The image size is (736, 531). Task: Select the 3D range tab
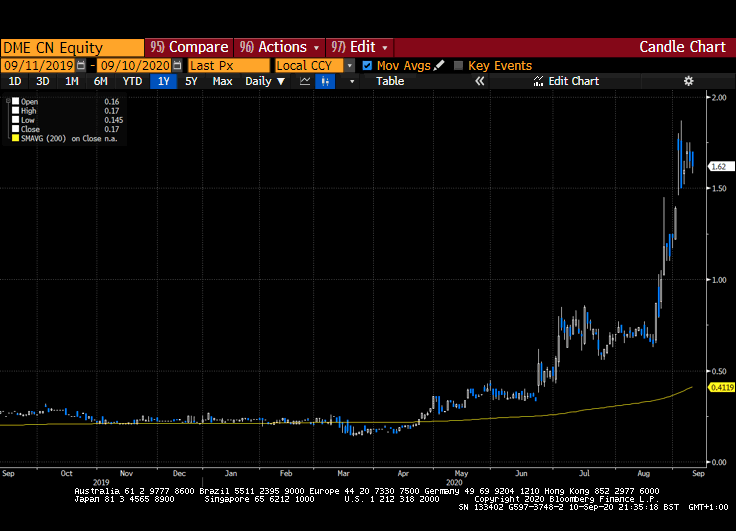[x=43, y=81]
